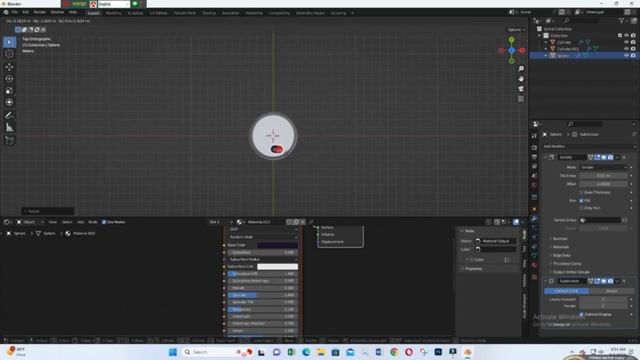Open the Edit menu
The image size is (640, 360).
(x=25, y=13)
